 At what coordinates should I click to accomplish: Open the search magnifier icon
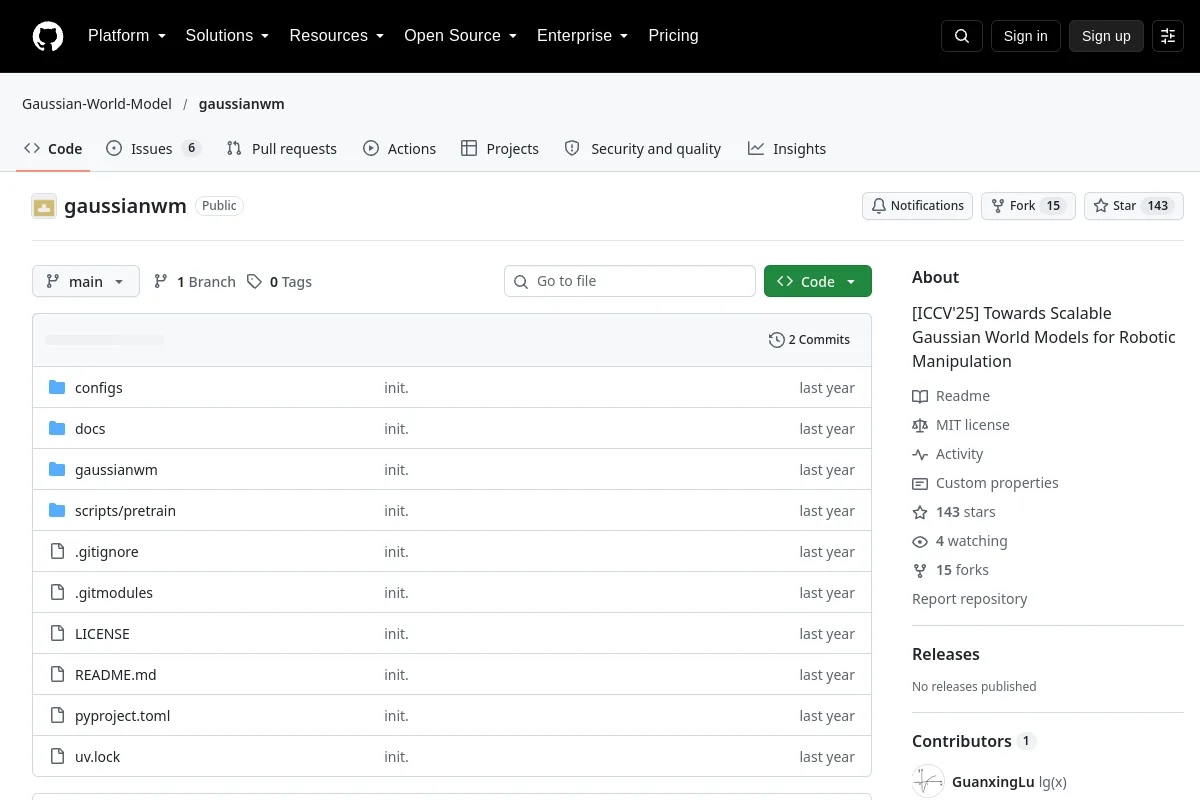pyautogui.click(x=962, y=36)
